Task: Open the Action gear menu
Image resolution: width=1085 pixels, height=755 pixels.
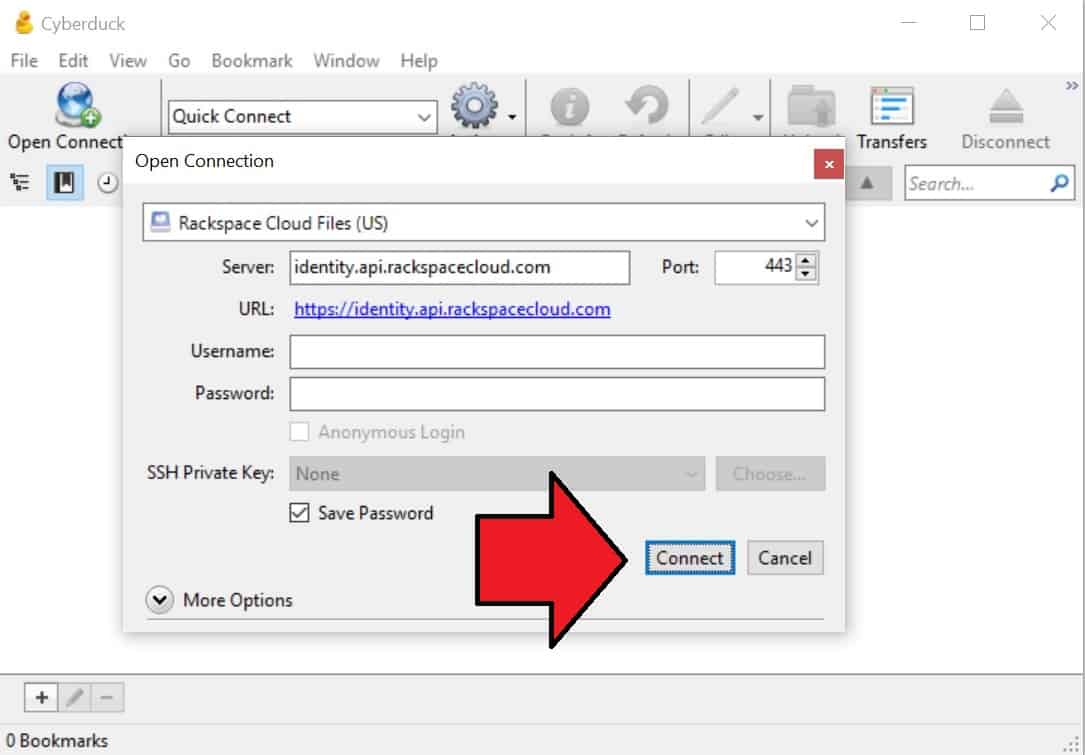Action: click(474, 105)
